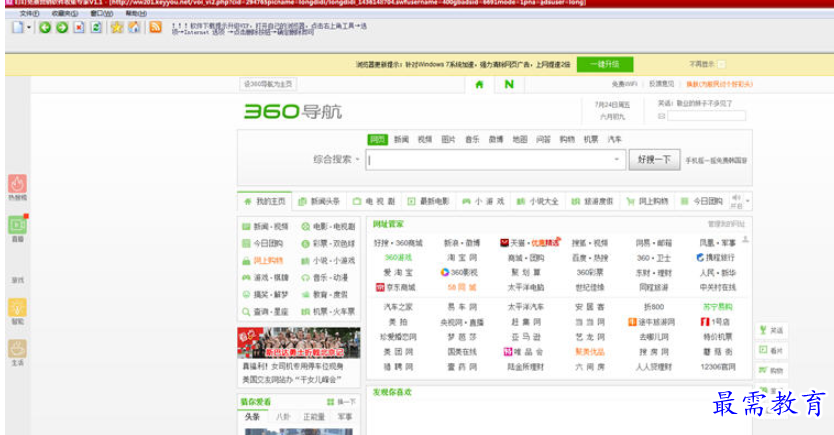
Task: Click the 京东商城 site link
Action: (x=396, y=288)
